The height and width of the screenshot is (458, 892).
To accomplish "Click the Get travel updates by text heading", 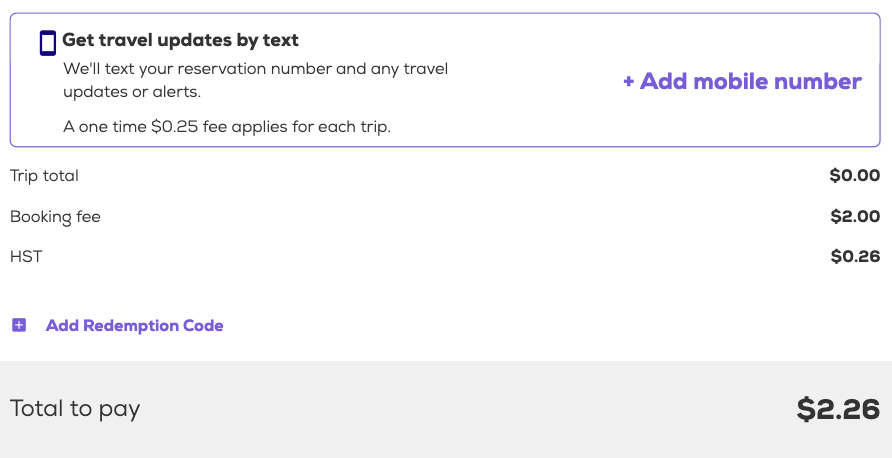I will coord(180,40).
